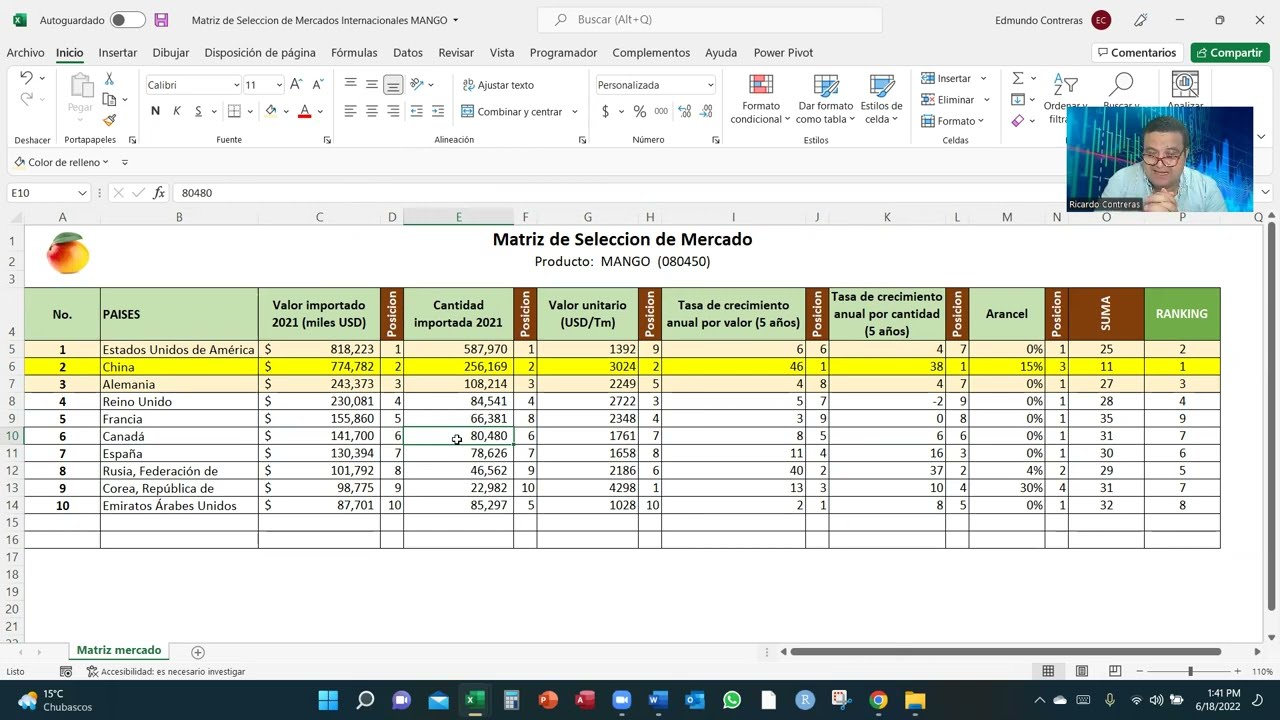Toggle bottom vertical alignment button
Viewport: 1280px width, 720px height.
click(393, 85)
